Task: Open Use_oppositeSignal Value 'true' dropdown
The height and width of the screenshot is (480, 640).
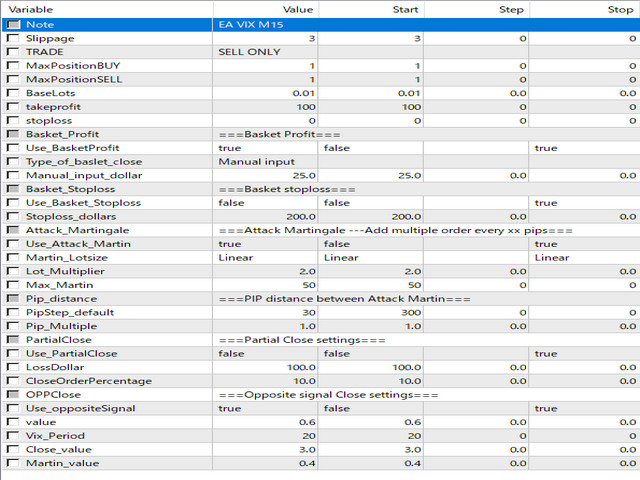Action: [265, 408]
